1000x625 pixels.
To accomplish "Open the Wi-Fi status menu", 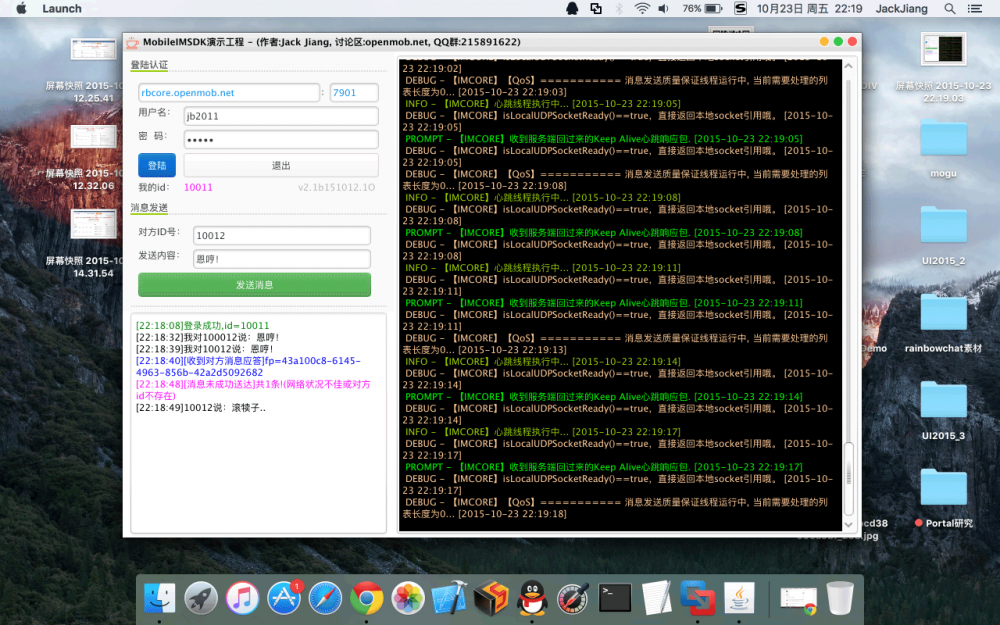I will click(x=641, y=8).
